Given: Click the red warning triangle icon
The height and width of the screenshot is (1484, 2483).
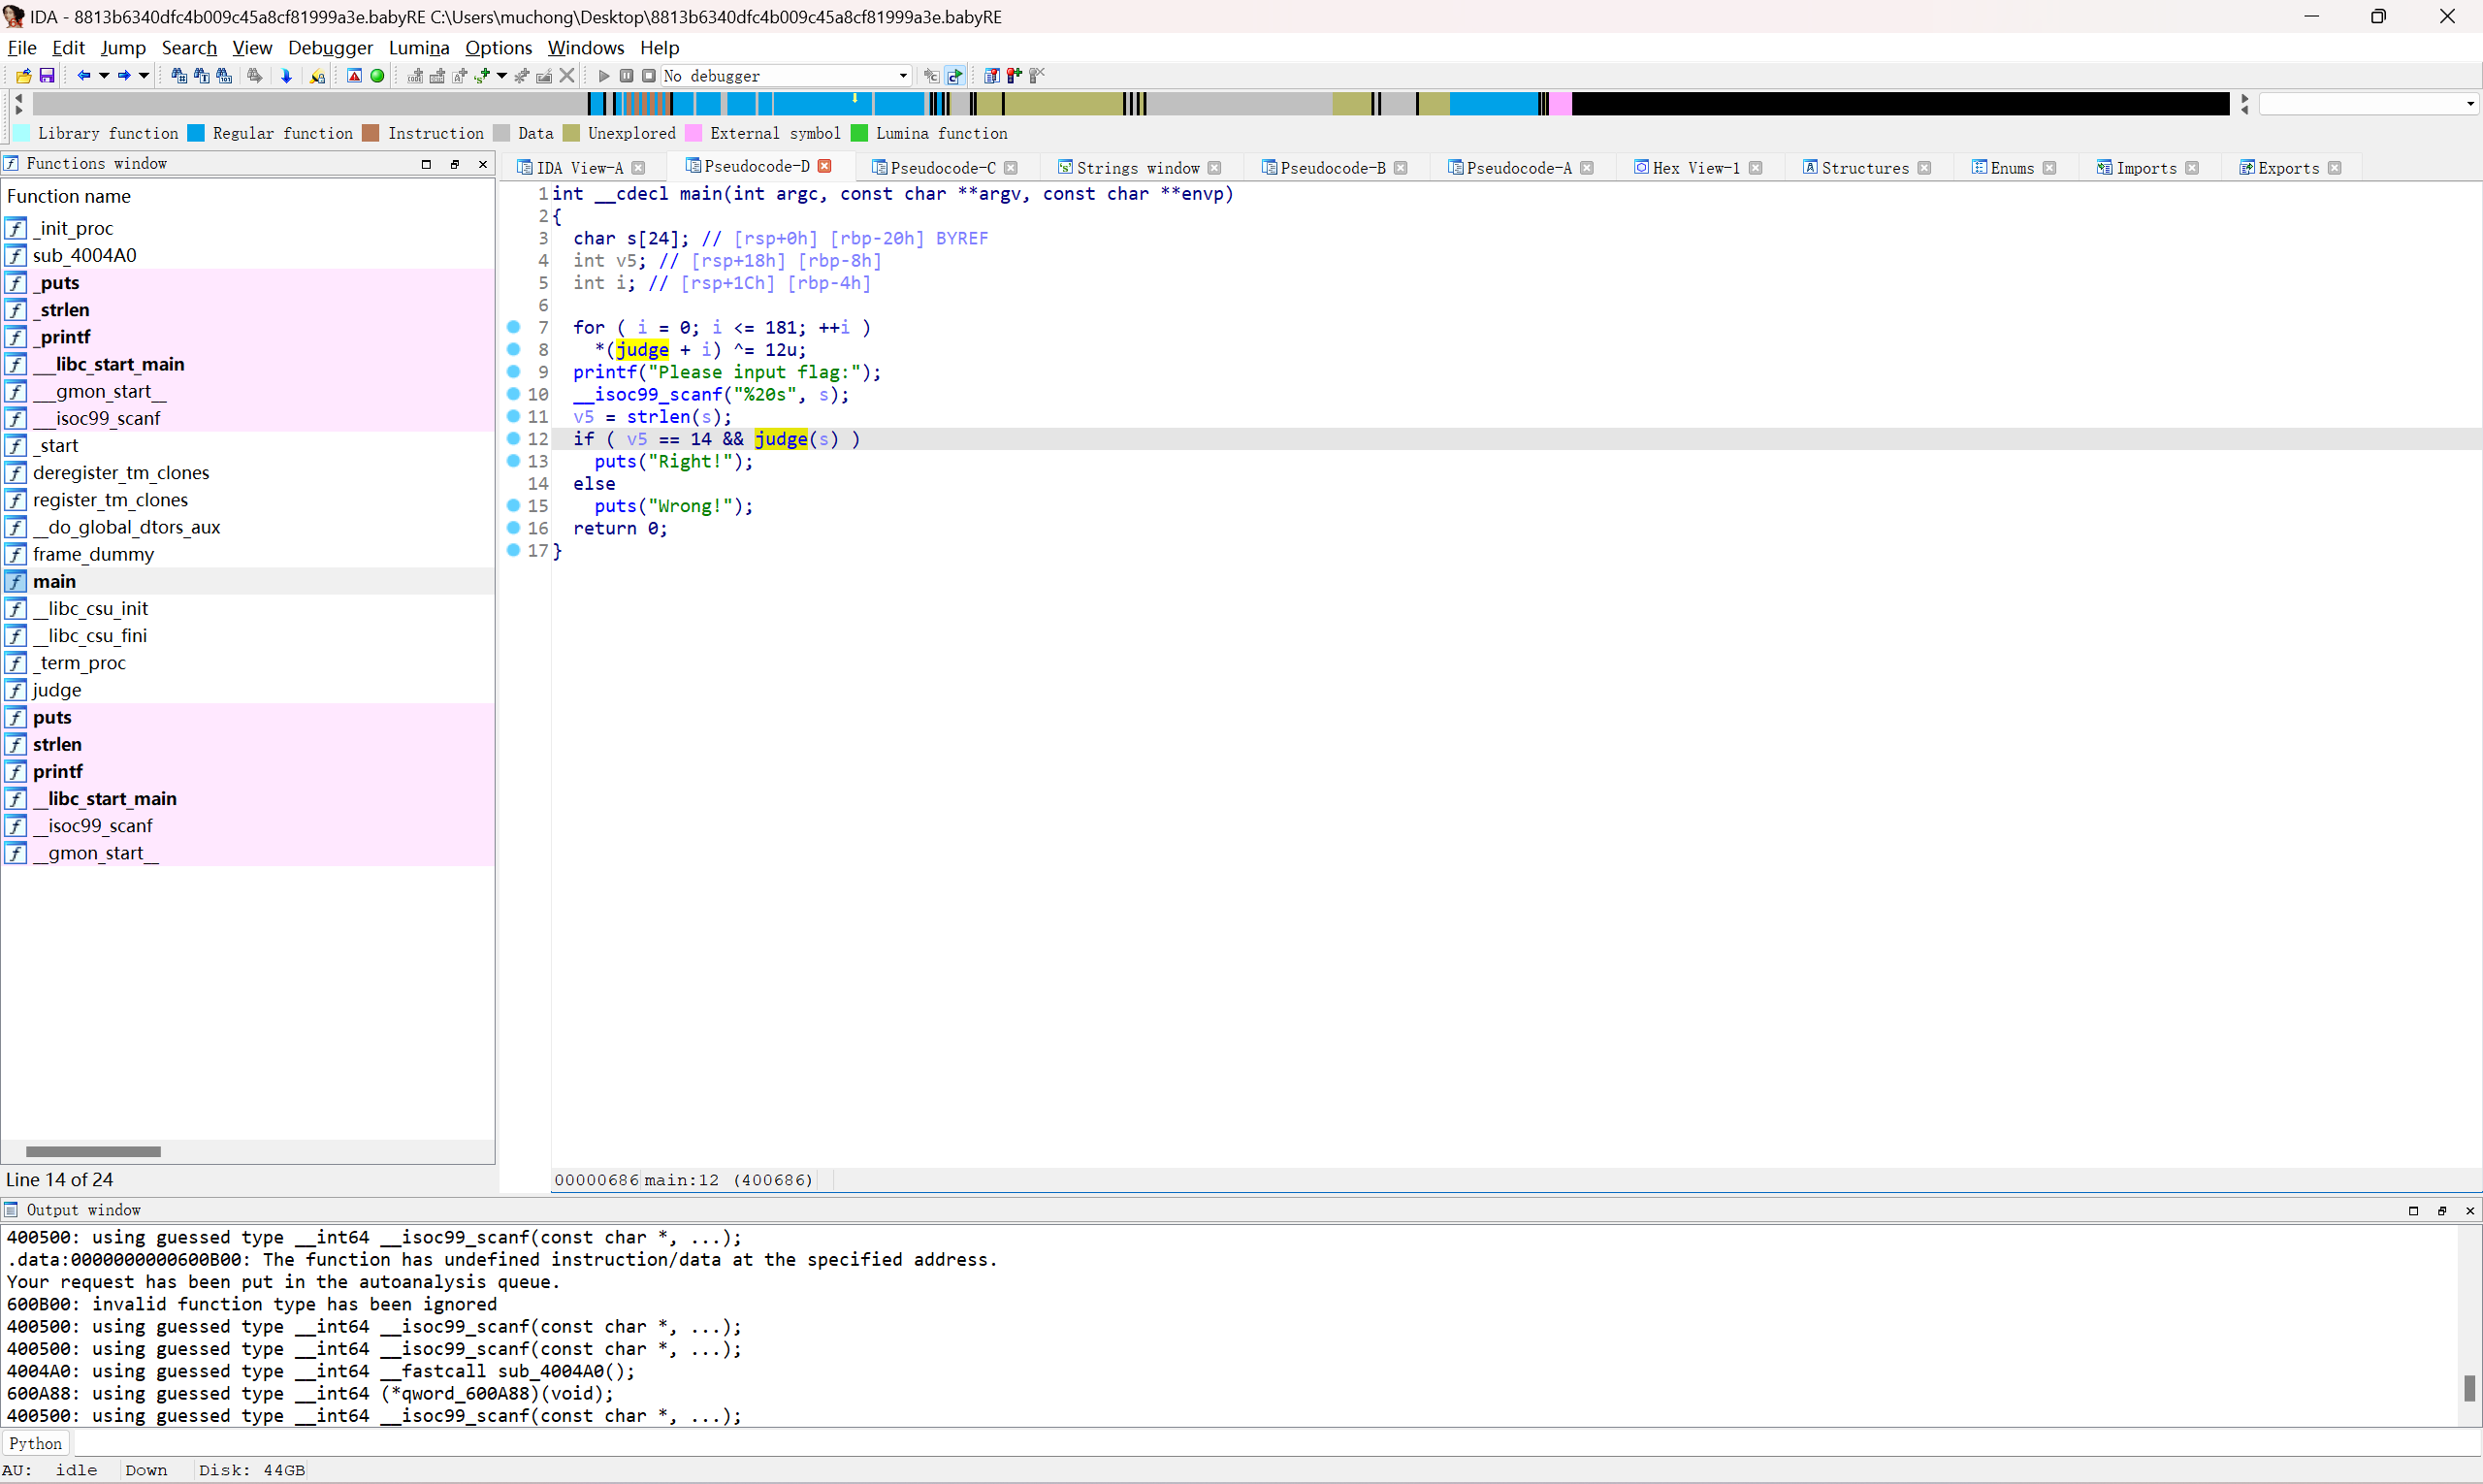Looking at the screenshot, I should click(x=354, y=76).
